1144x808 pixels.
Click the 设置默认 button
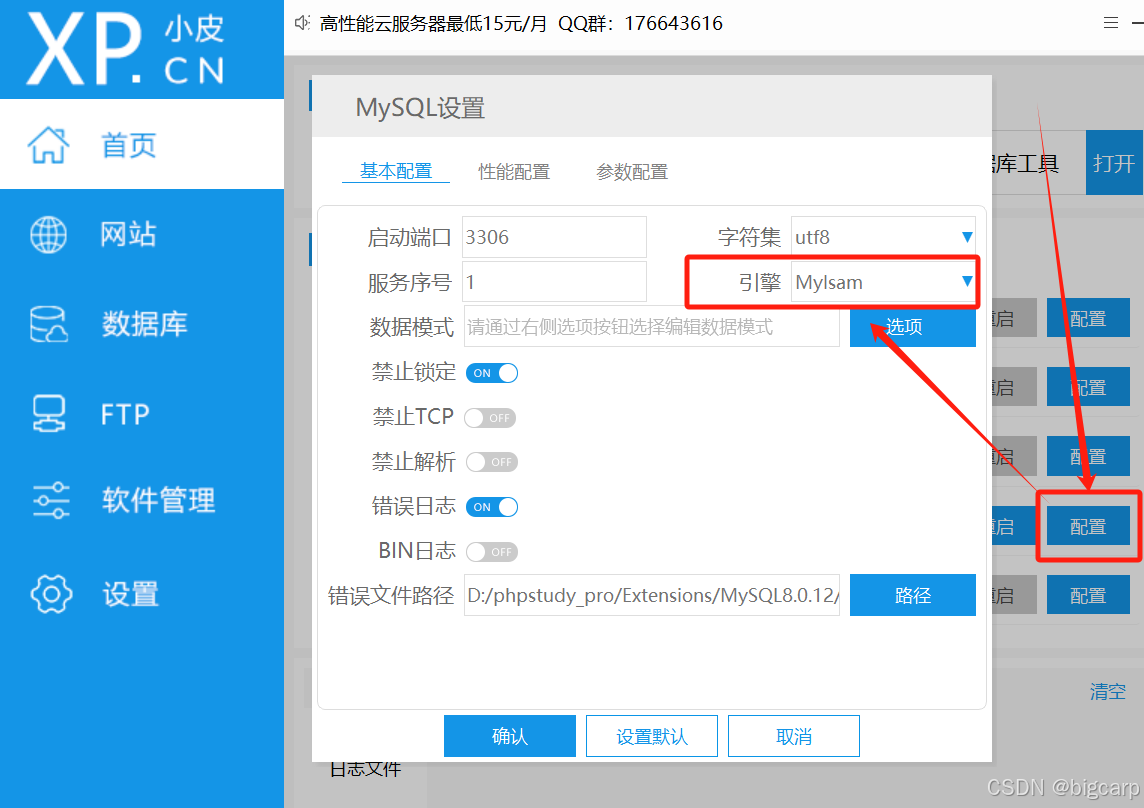point(652,736)
